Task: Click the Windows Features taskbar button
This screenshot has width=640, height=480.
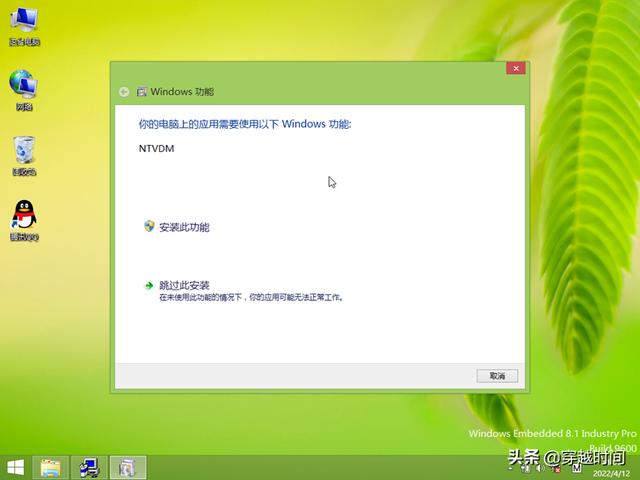Action: click(x=128, y=468)
